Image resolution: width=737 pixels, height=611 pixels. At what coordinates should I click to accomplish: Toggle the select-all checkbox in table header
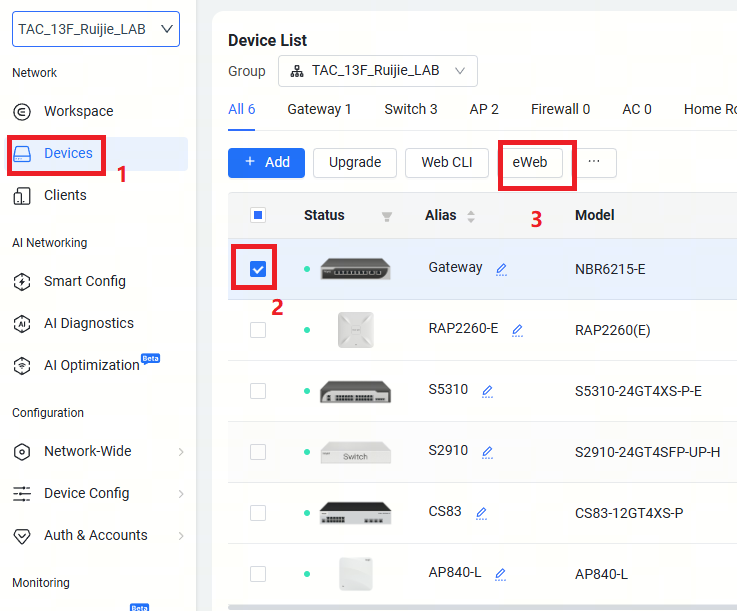(x=258, y=215)
